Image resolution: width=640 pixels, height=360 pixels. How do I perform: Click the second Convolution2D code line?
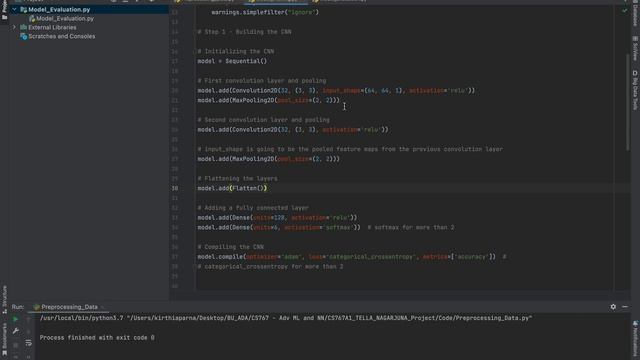click(x=293, y=130)
